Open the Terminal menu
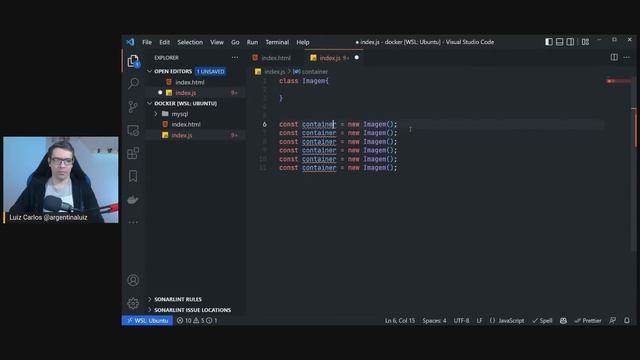Screen dimensions: 640x360 [x=277, y=42]
